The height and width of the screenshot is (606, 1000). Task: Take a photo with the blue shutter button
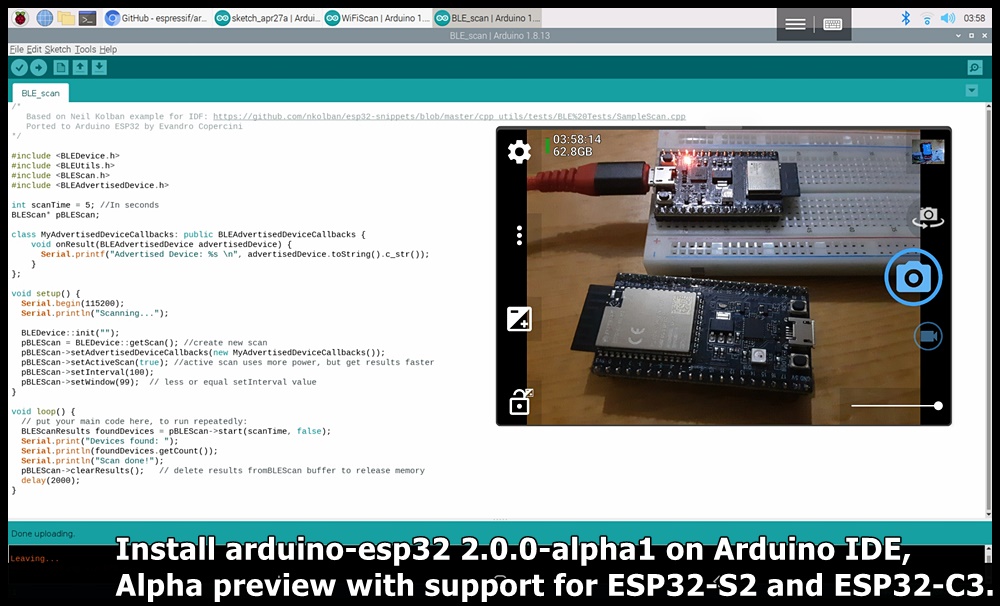913,277
